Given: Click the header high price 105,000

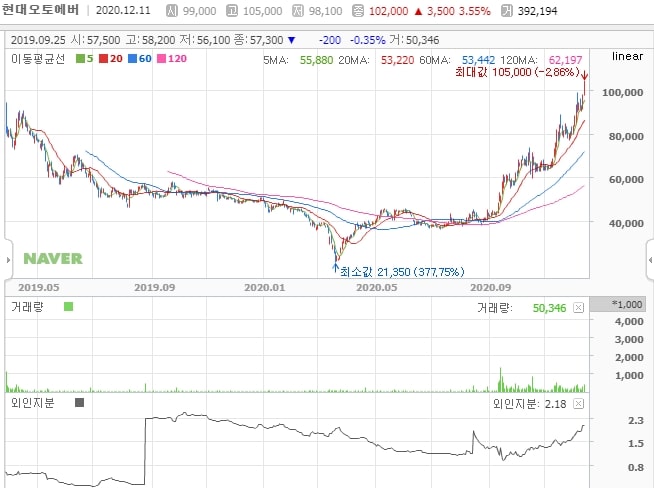Looking at the screenshot, I should pos(262,11).
